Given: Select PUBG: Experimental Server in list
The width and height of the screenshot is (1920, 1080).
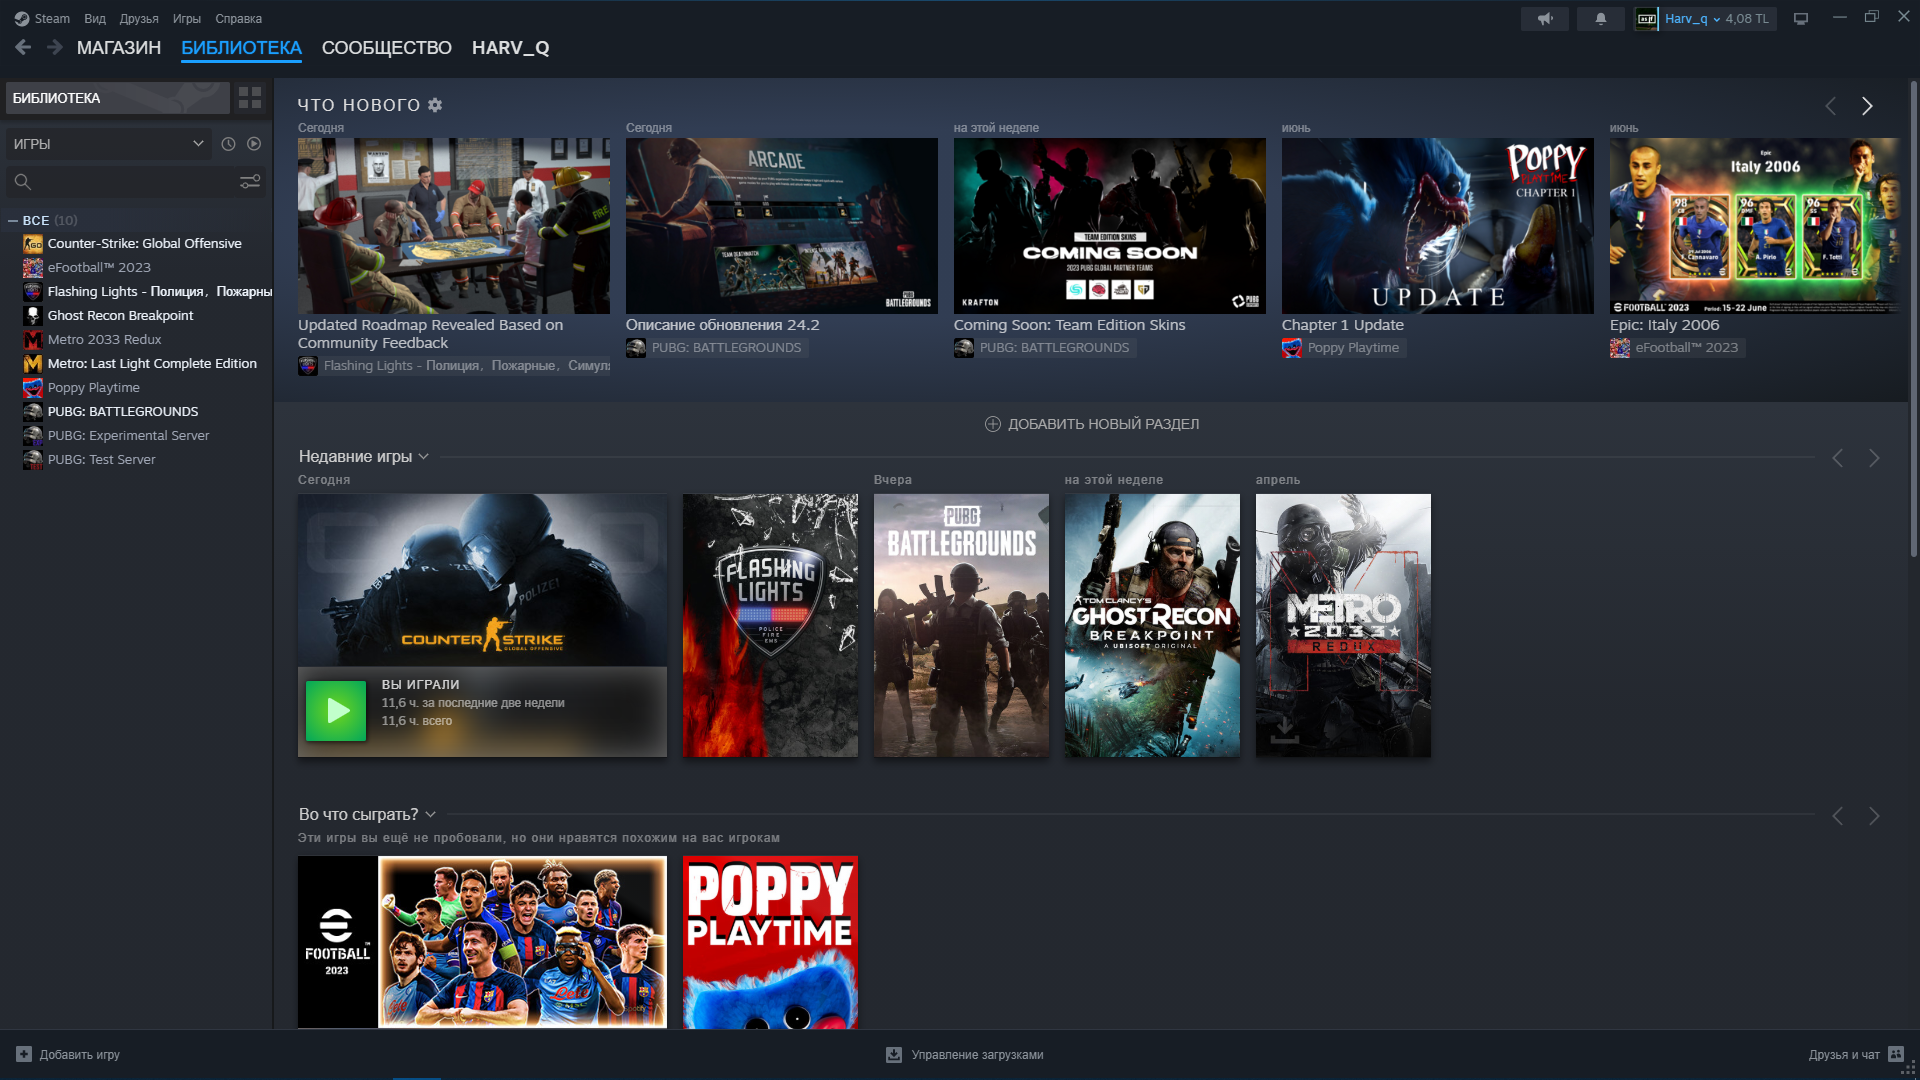Looking at the screenshot, I should (128, 436).
